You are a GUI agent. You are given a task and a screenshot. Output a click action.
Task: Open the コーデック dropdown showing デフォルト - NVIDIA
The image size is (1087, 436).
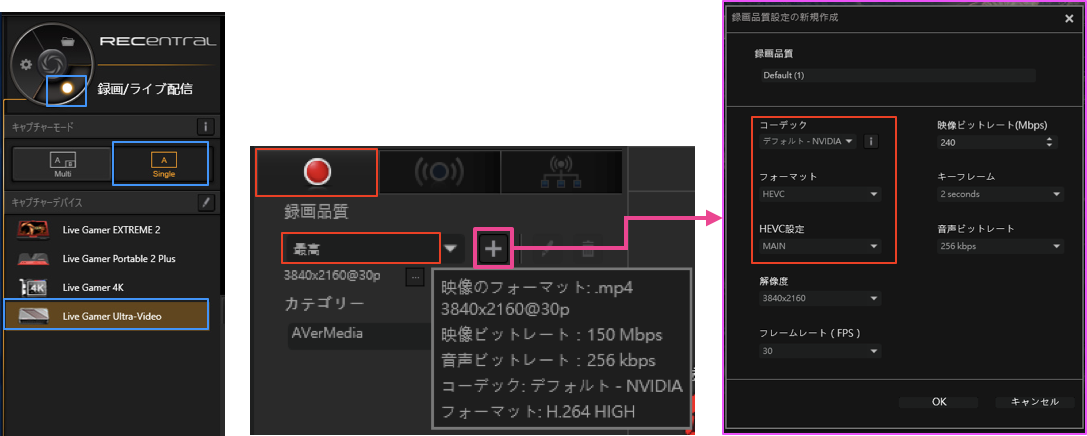pos(808,141)
